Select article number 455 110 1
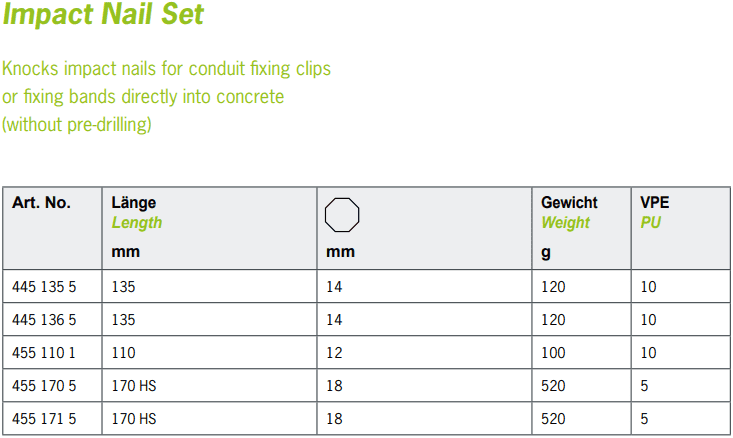 pyautogui.click(x=44, y=353)
